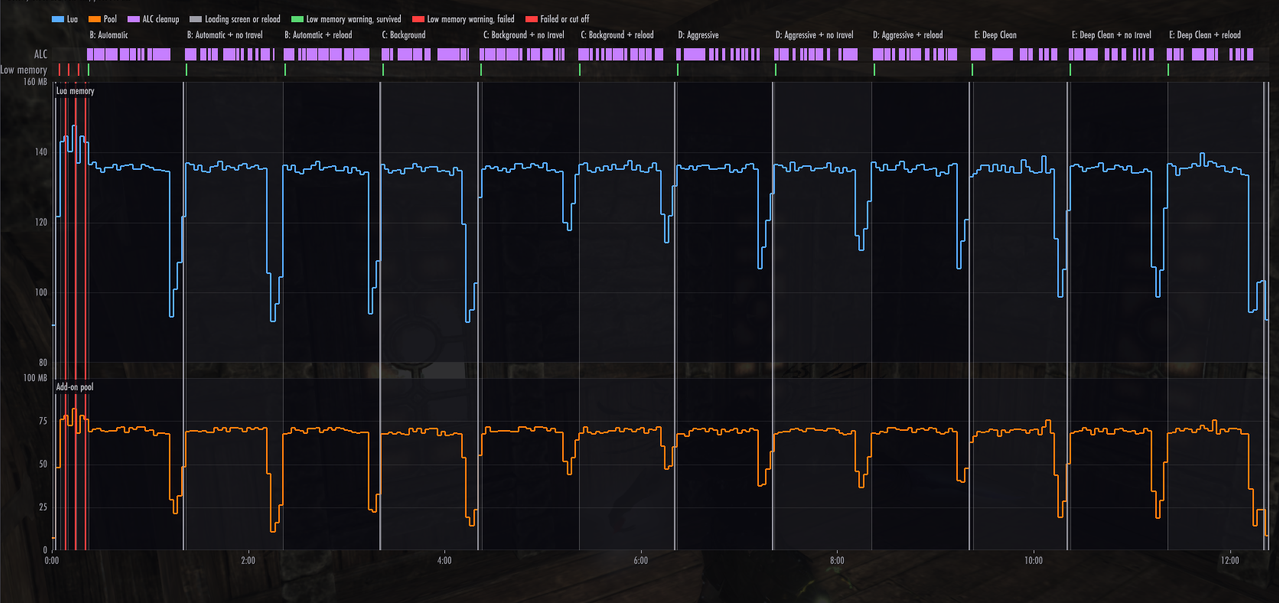Select the 8:00 time axis label
The height and width of the screenshot is (603, 1279).
pyautogui.click(x=837, y=561)
